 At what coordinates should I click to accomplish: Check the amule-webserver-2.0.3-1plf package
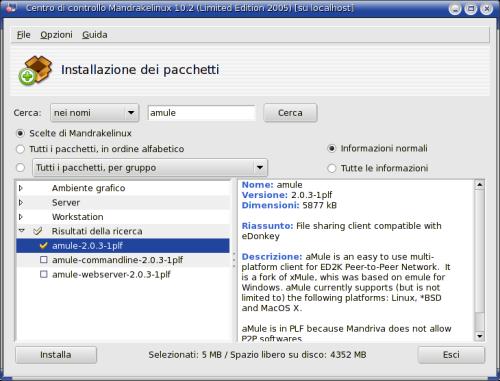(x=44, y=274)
